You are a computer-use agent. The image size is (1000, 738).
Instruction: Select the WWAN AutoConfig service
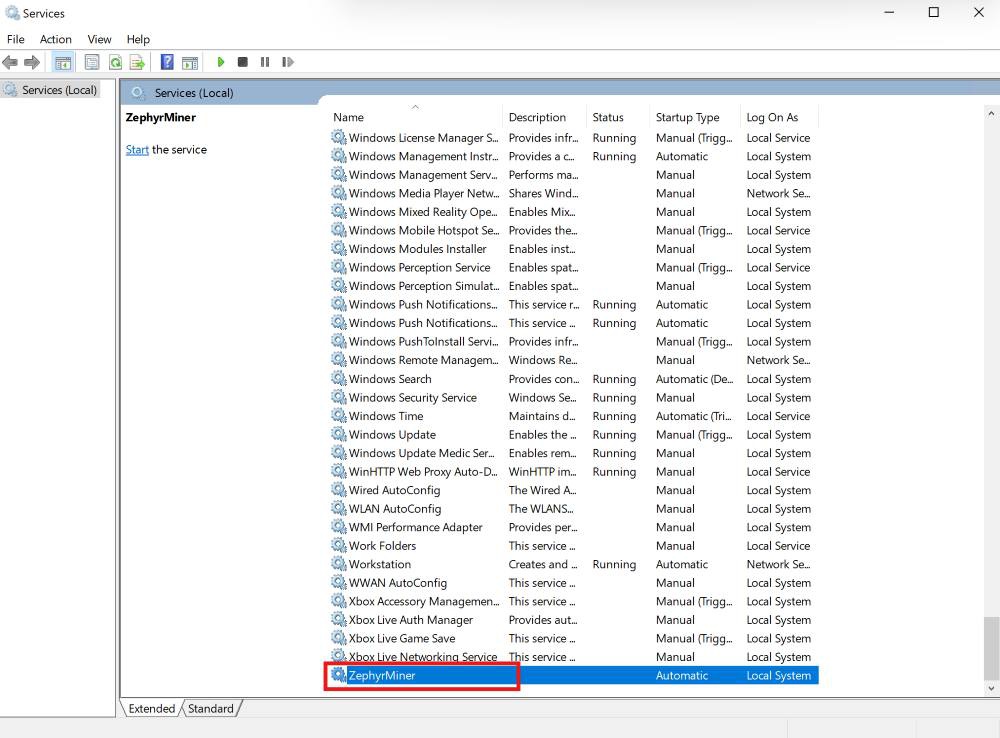(573, 582)
